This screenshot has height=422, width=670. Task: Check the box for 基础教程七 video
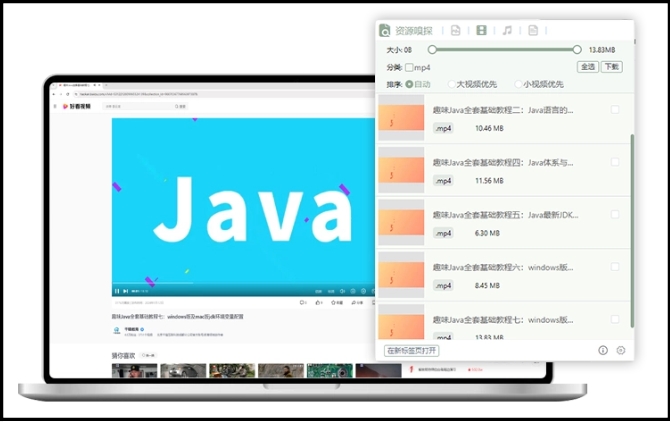click(615, 319)
